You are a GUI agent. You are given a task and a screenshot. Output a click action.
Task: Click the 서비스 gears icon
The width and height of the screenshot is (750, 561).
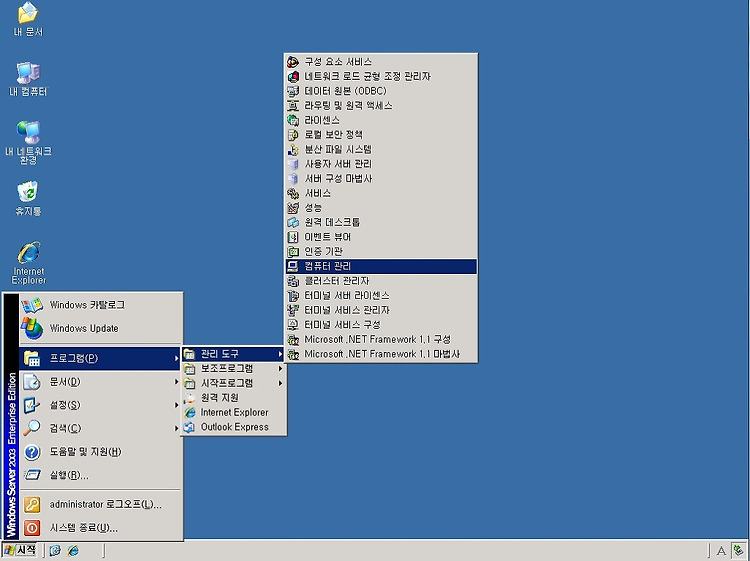tap(293, 193)
